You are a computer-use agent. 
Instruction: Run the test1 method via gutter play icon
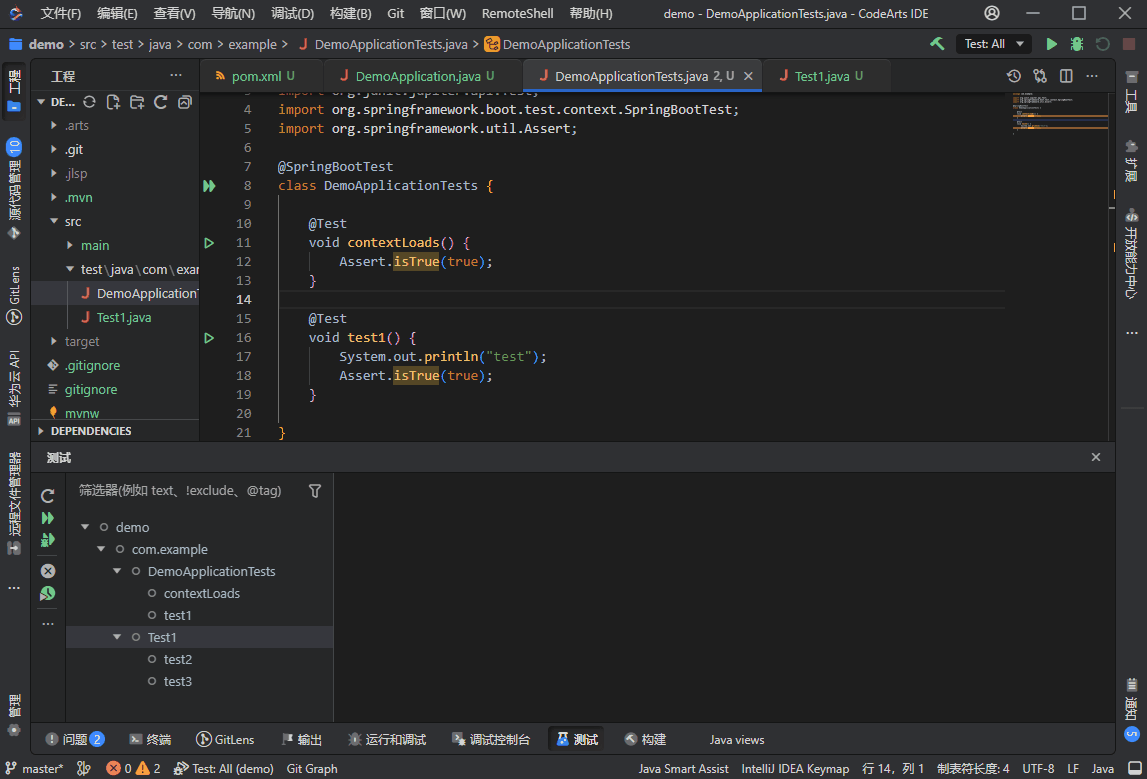208,337
